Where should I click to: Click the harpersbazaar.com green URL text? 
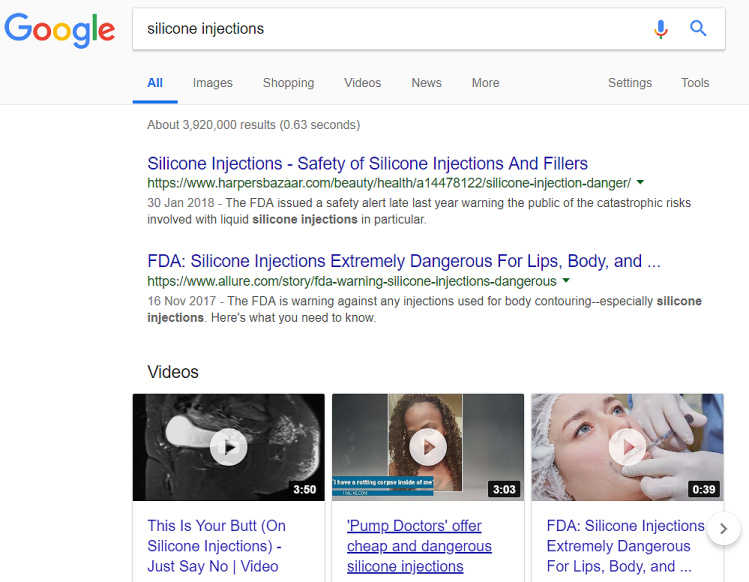coord(389,183)
